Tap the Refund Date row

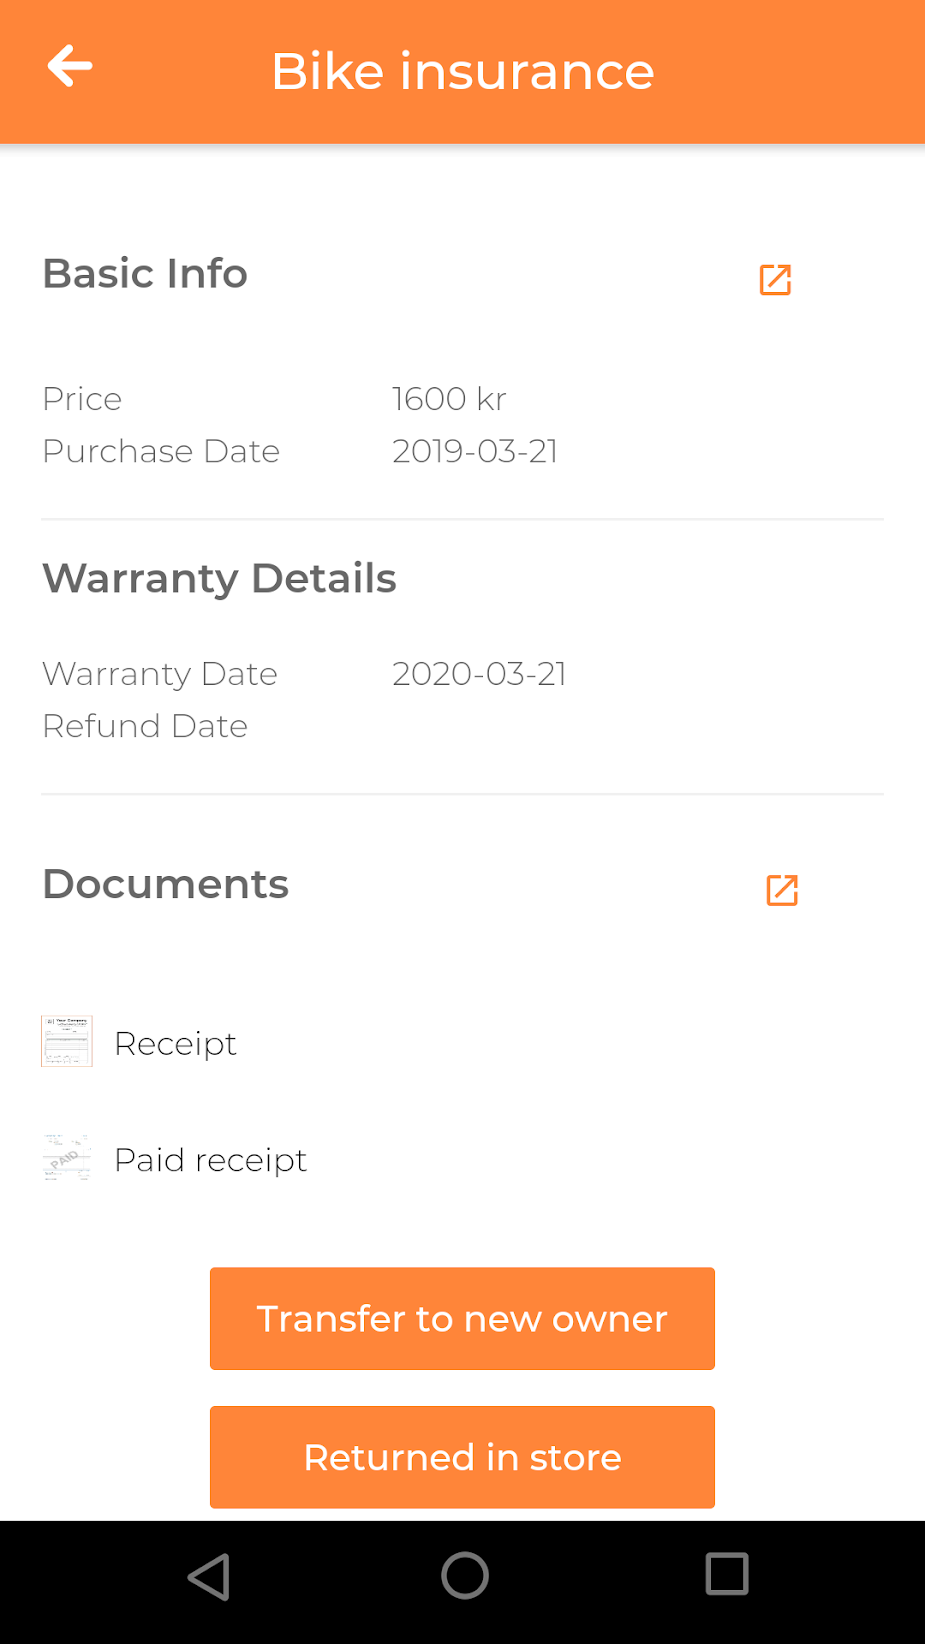(145, 726)
